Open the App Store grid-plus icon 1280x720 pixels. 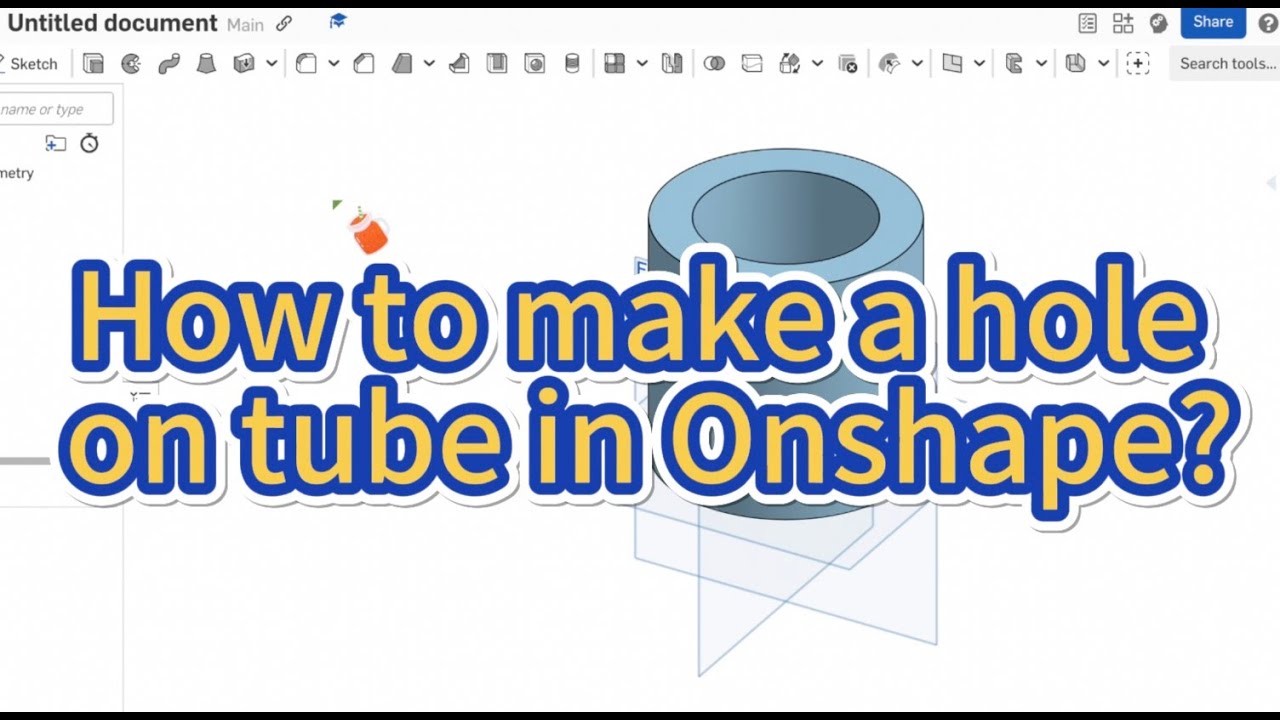1123,23
